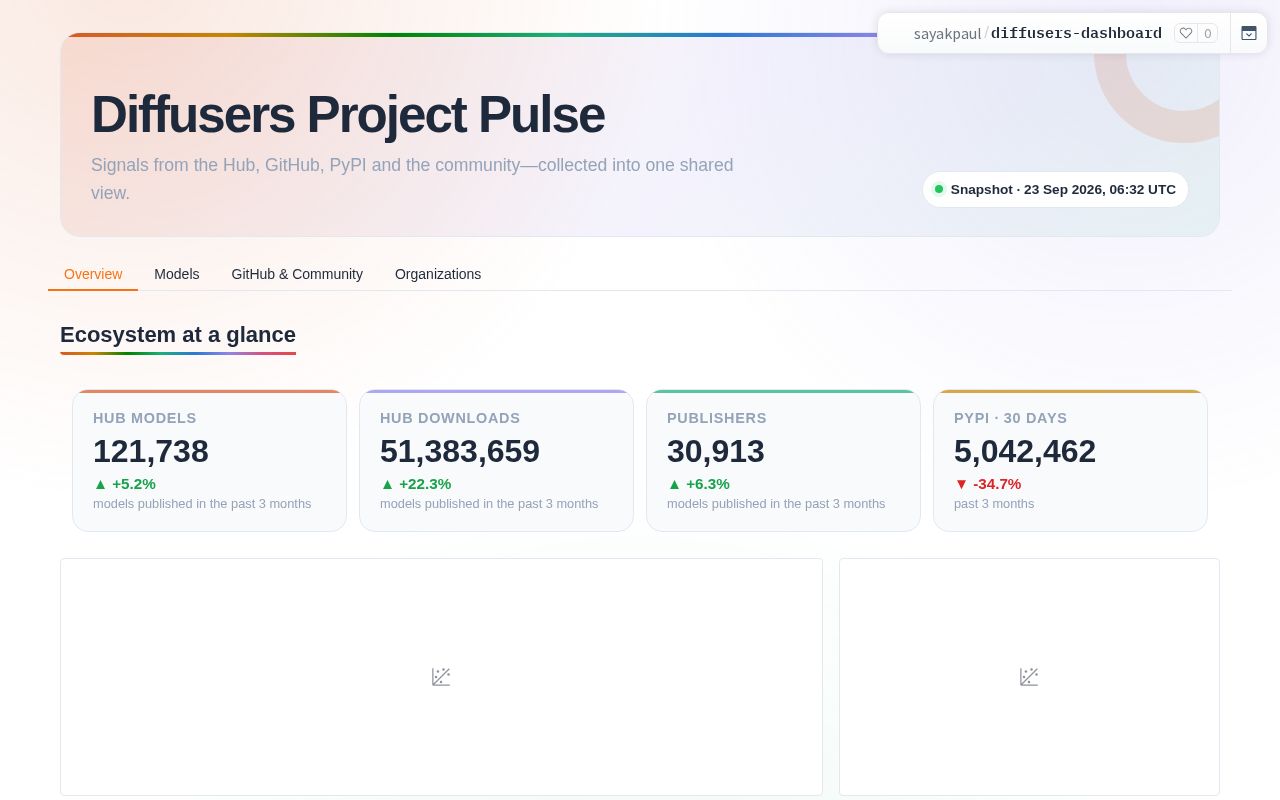
Task: Select the 5,042,462 PyPI value
Action: coord(1025,451)
